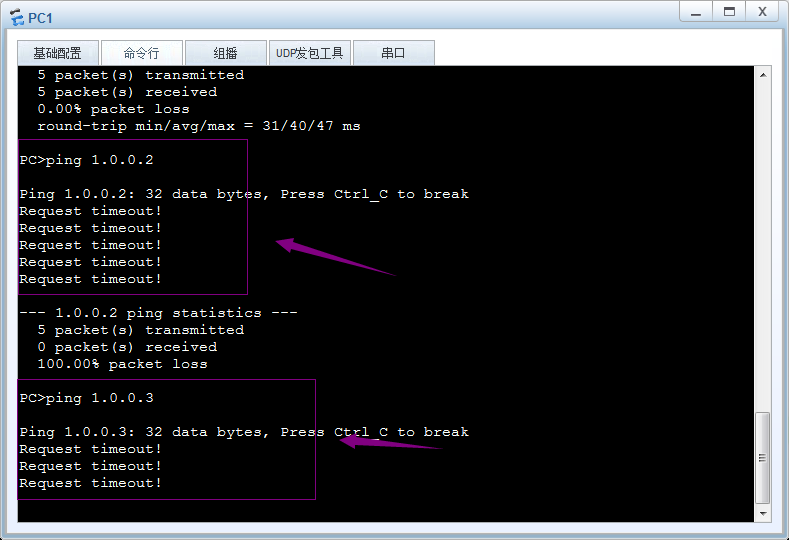The width and height of the screenshot is (789, 540).
Task: Click the 'Ping 1.0.0.3: 32 data bytes' line
Action: 244,432
